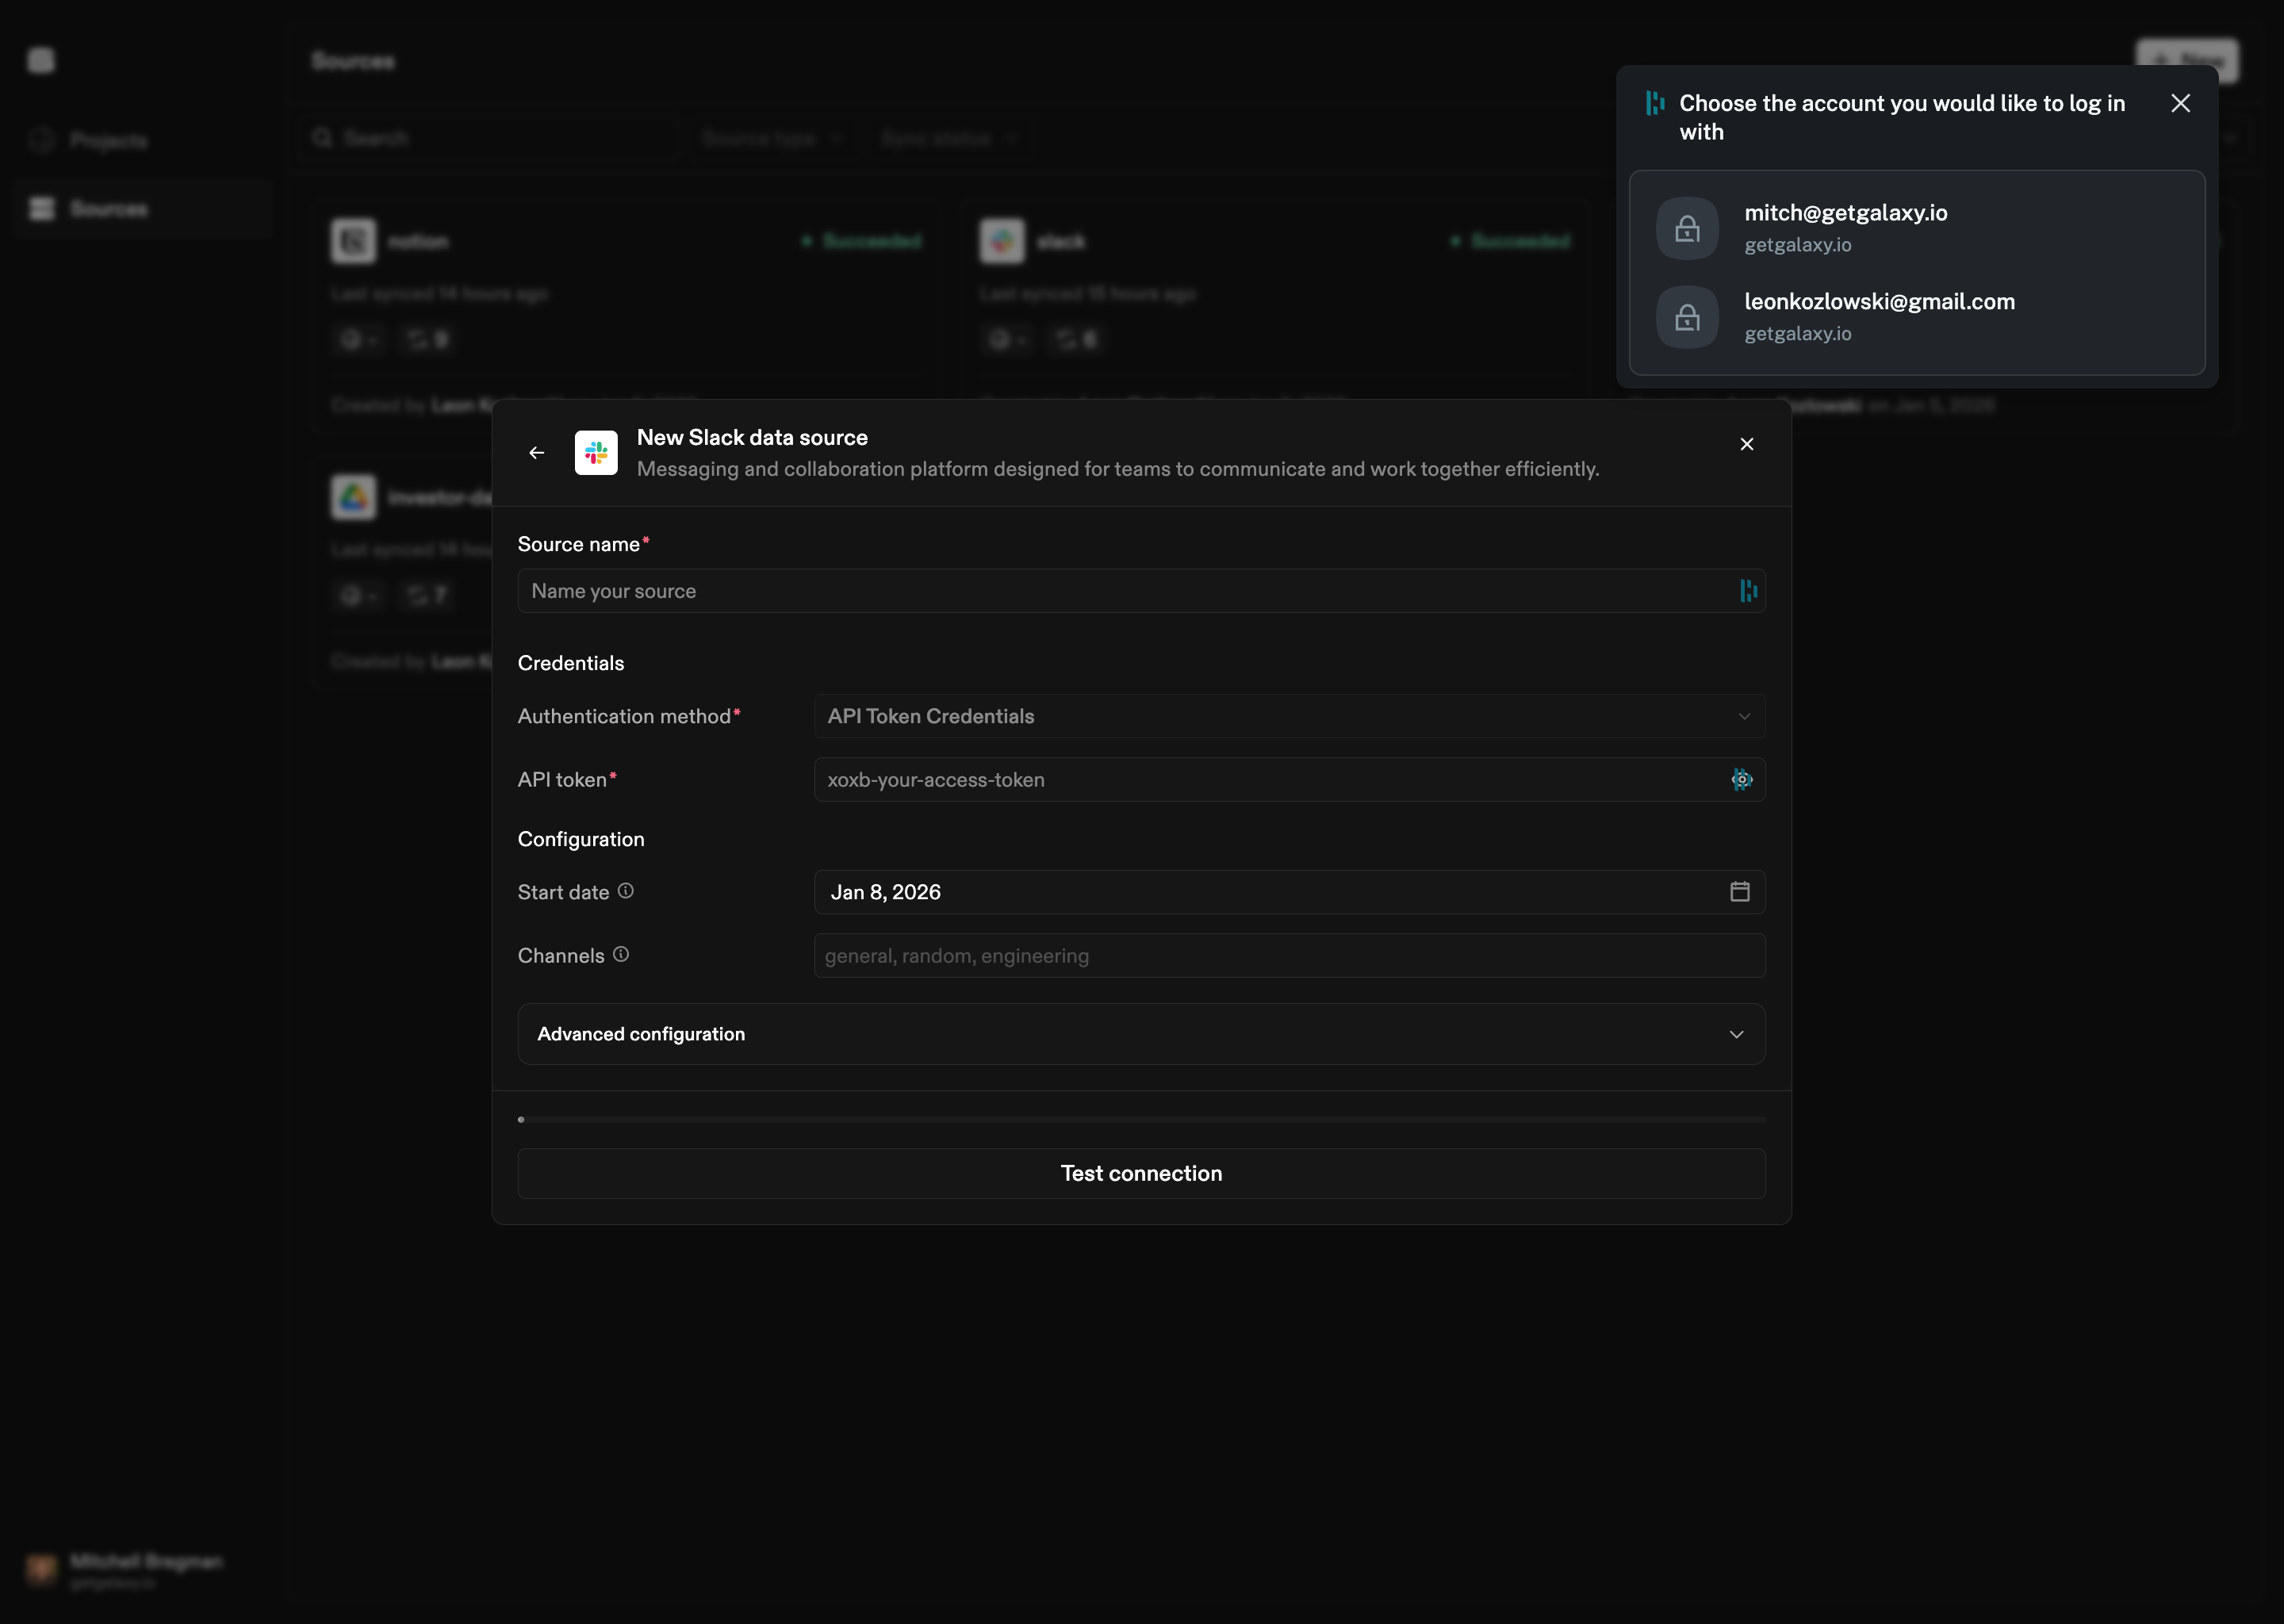
Task: Click the Google Drive icon on the investor source card
Action: coord(353,497)
